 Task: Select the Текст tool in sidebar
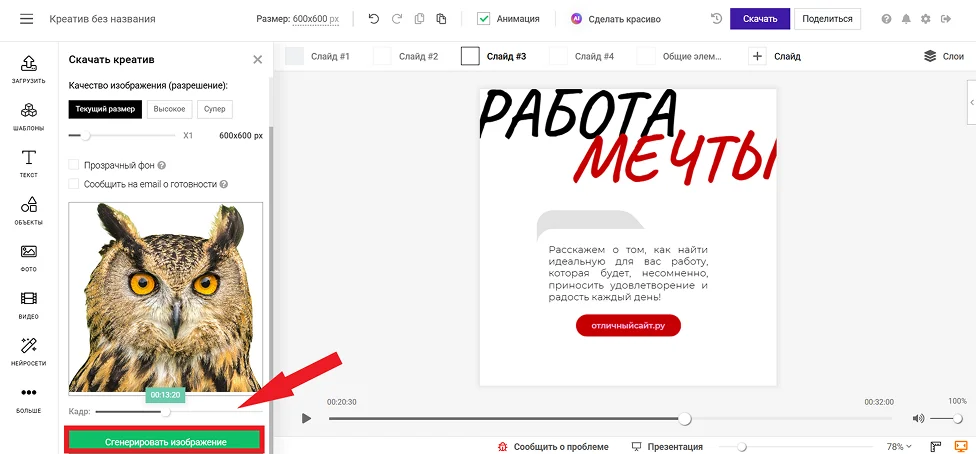29,164
